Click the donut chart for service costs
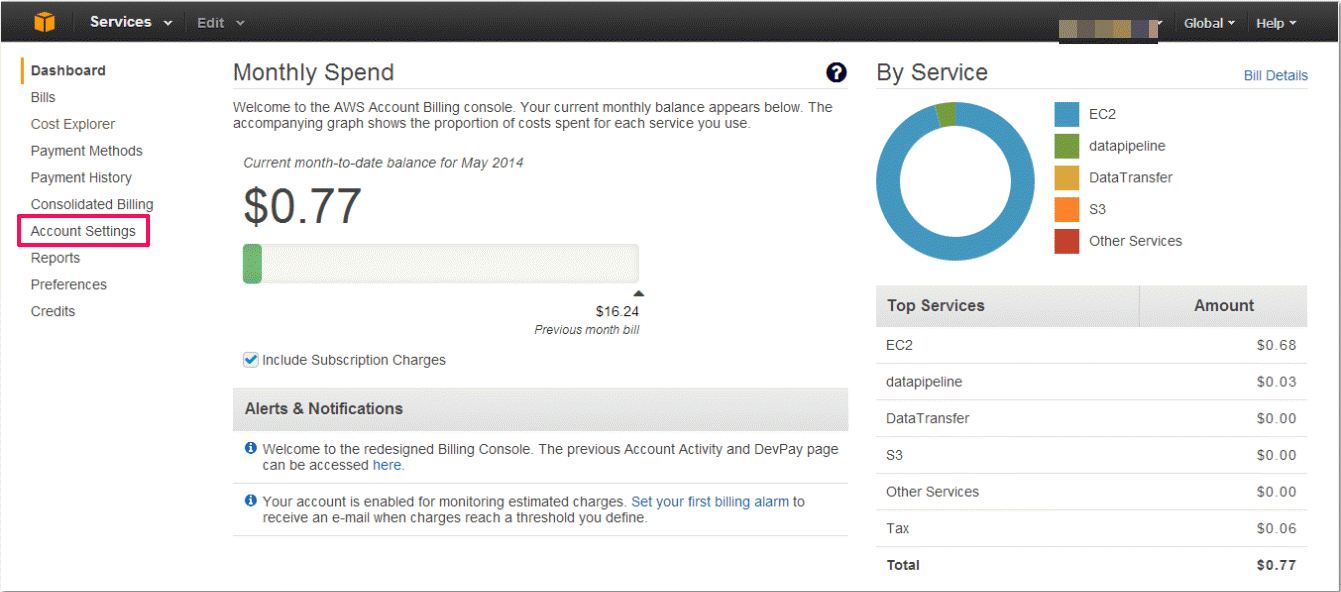Image resolution: width=1341 pixels, height=592 pixels. click(956, 181)
